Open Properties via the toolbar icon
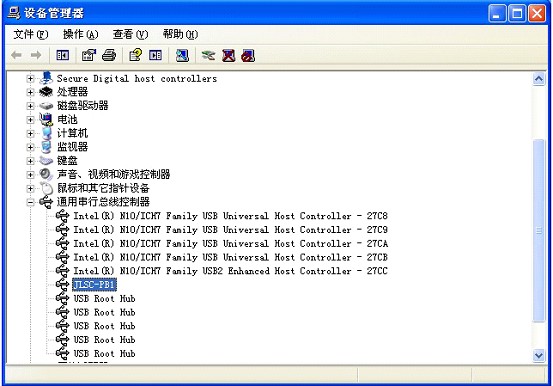This screenshot has height=386, width=553. pos(89,55)
